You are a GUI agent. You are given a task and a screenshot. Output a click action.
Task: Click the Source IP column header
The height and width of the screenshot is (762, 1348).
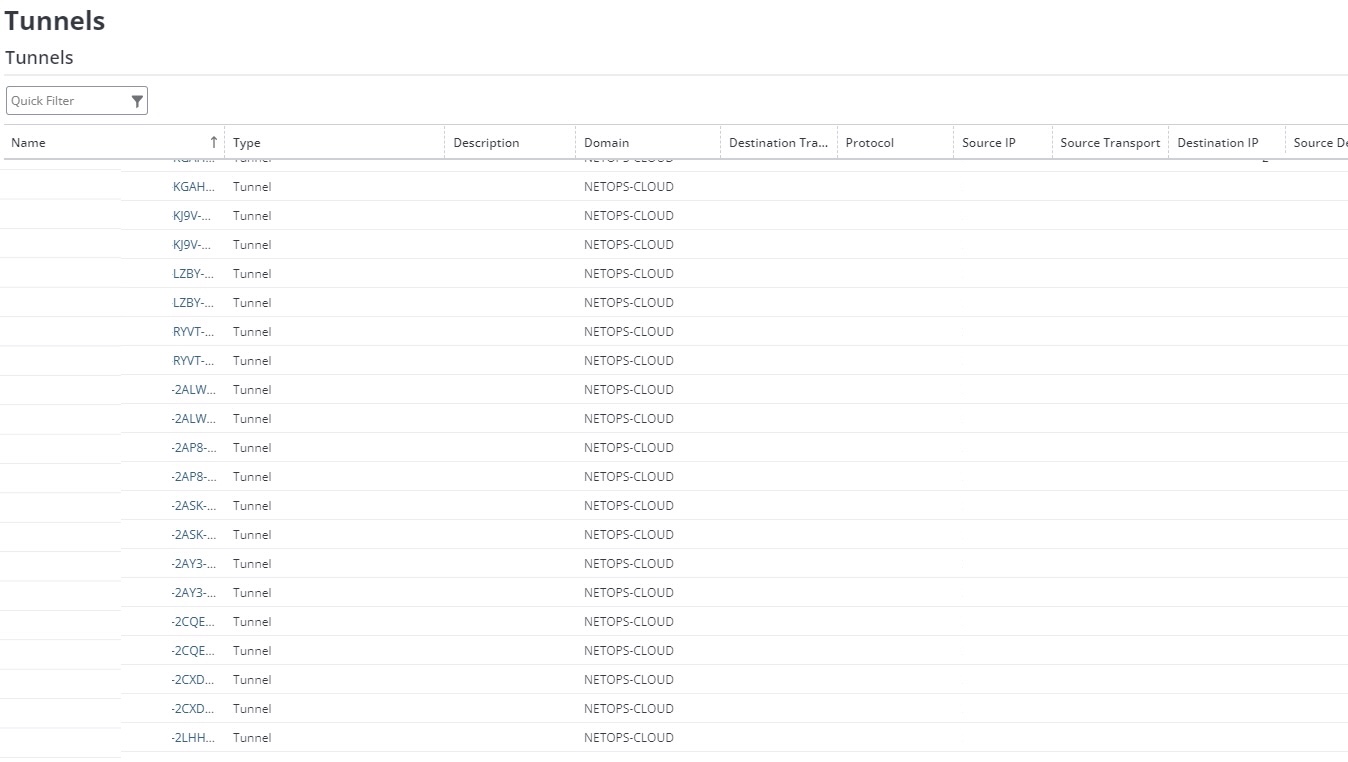[988, 143]
